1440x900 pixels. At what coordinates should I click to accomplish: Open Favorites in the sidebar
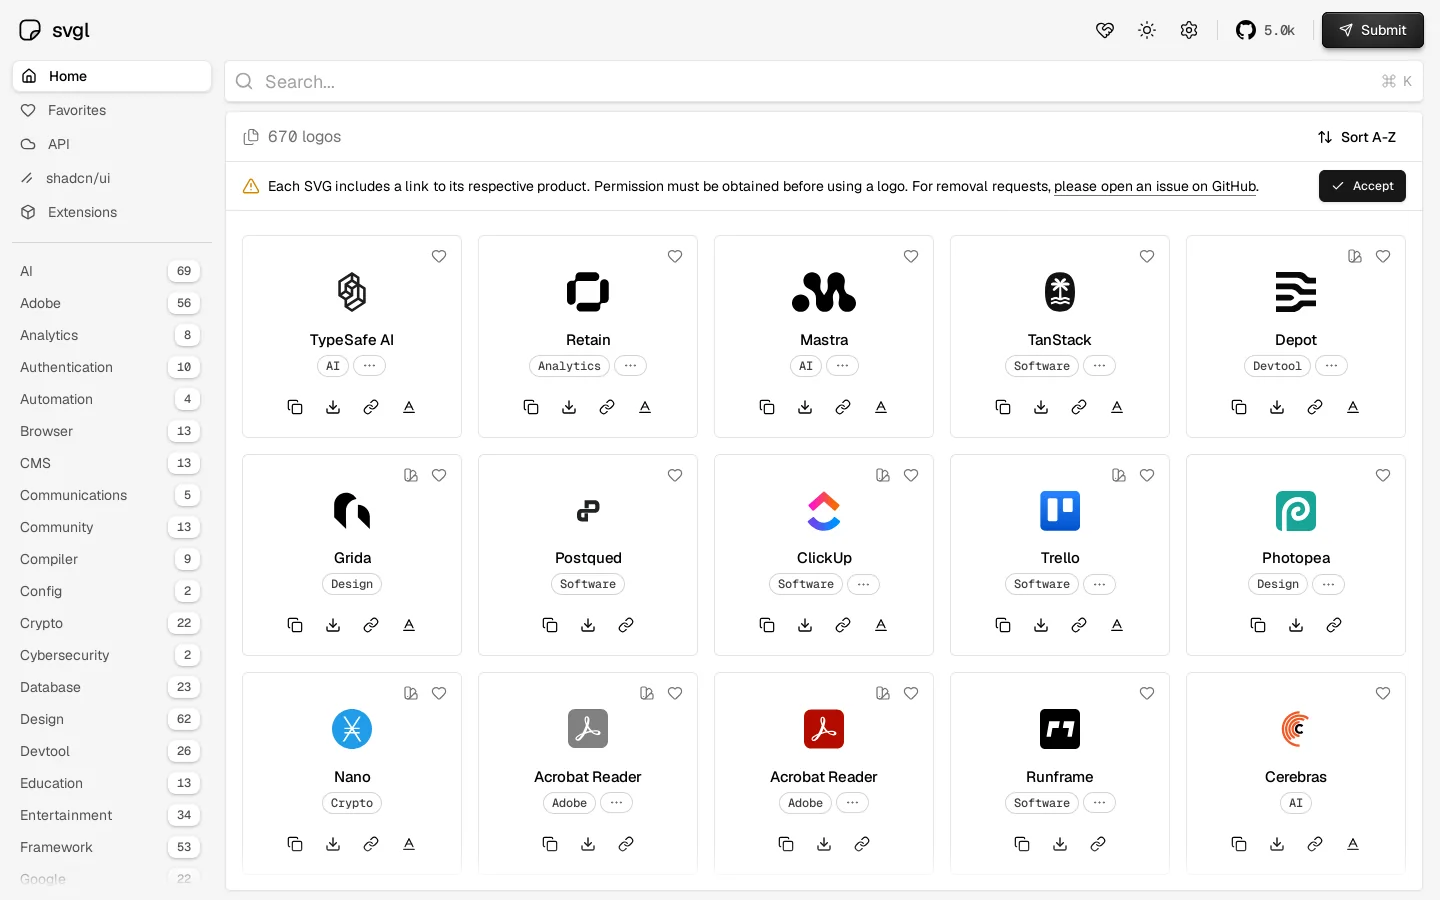tap(112, 110)
